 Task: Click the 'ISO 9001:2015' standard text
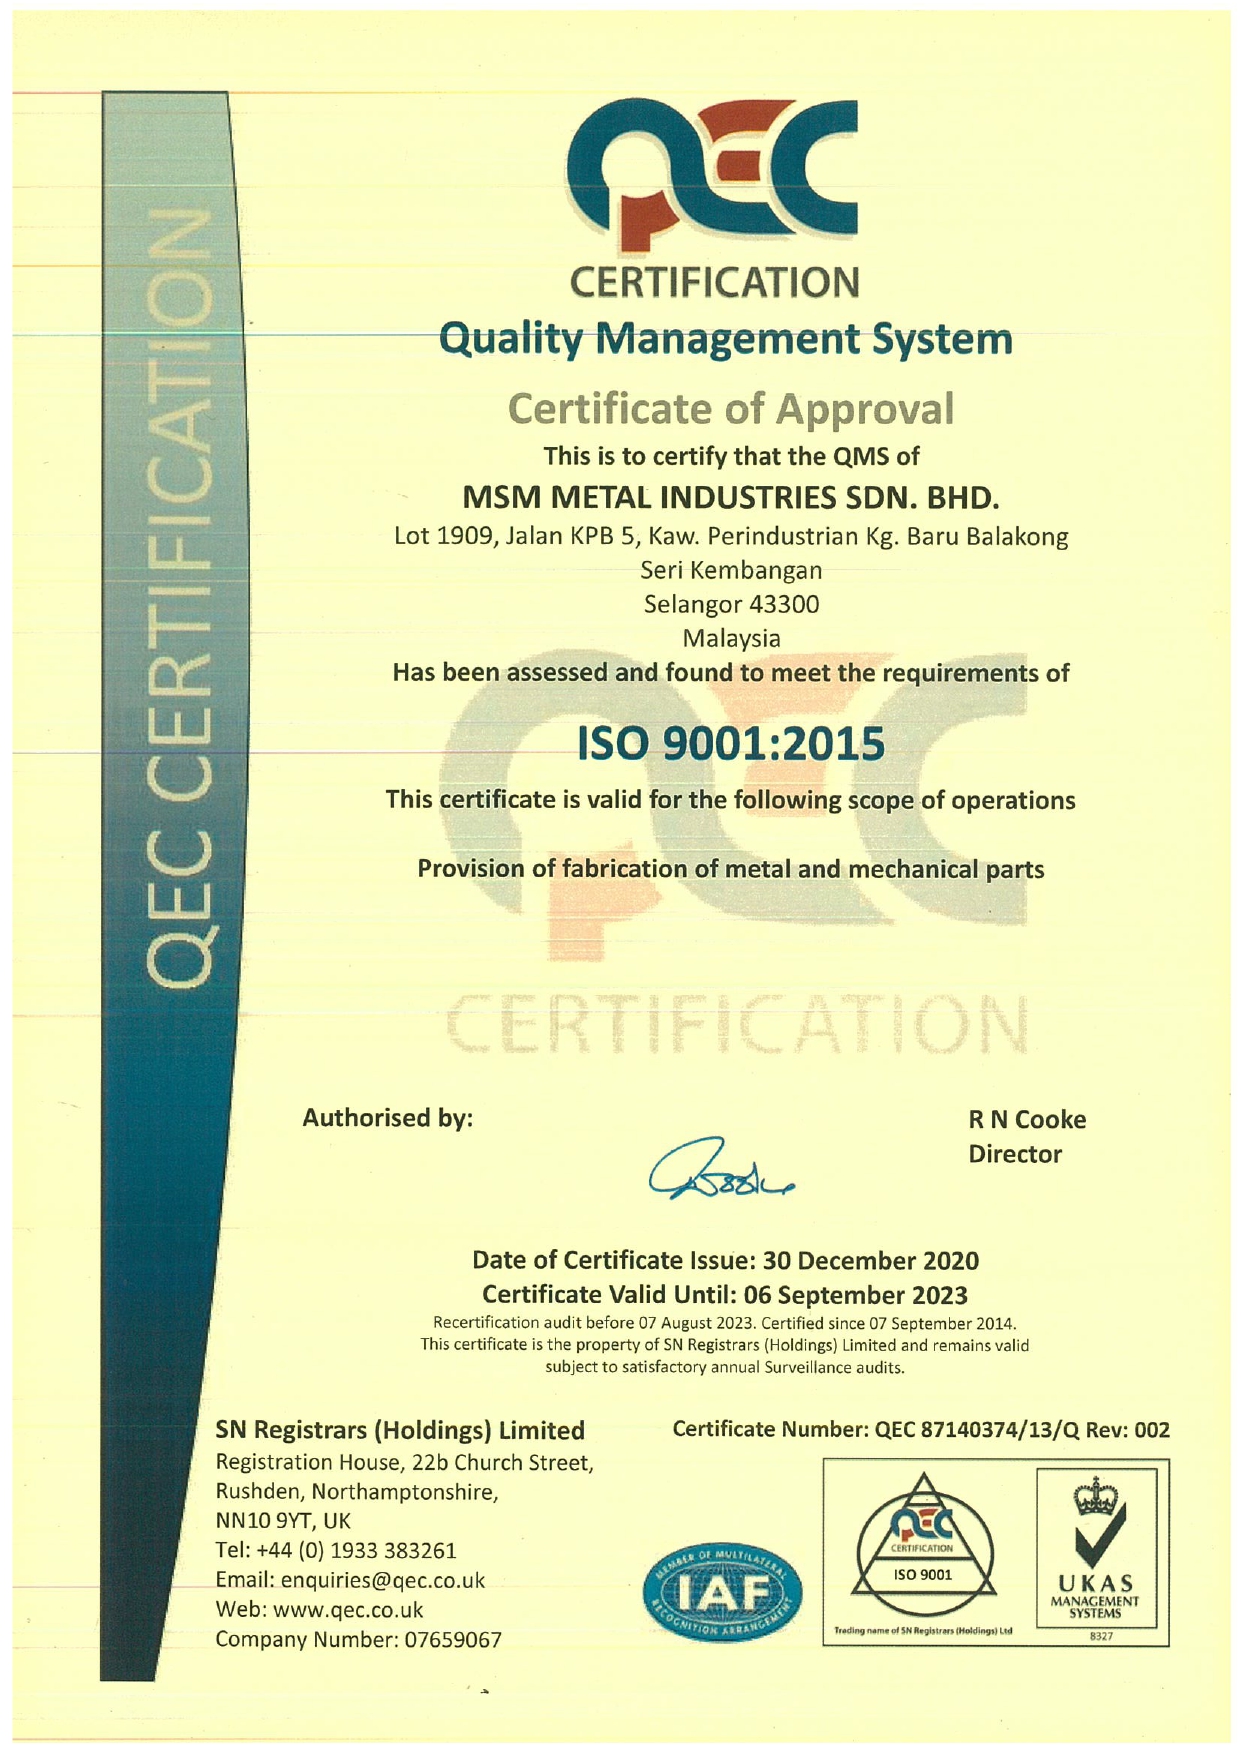pyautogui.click(x=731, y=744)
